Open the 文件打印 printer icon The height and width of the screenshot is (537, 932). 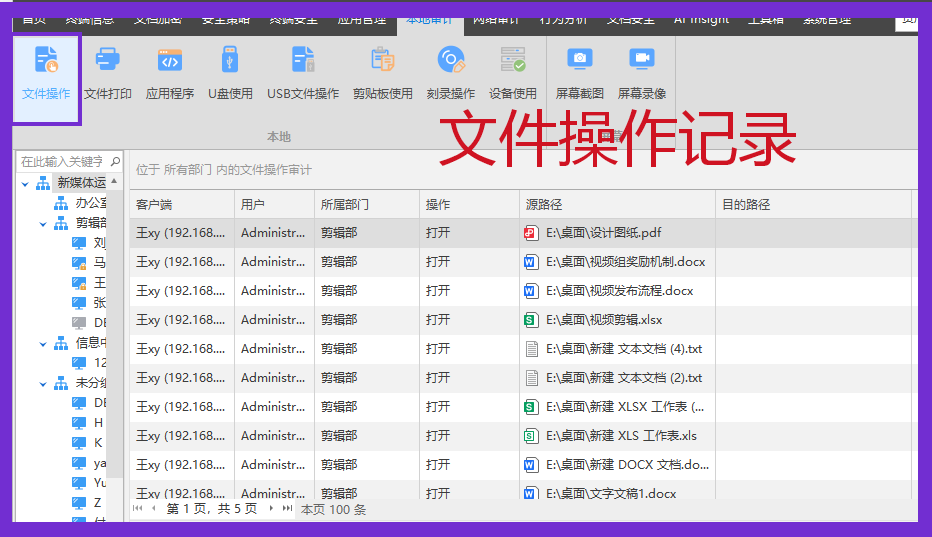[x=108, y=59]
